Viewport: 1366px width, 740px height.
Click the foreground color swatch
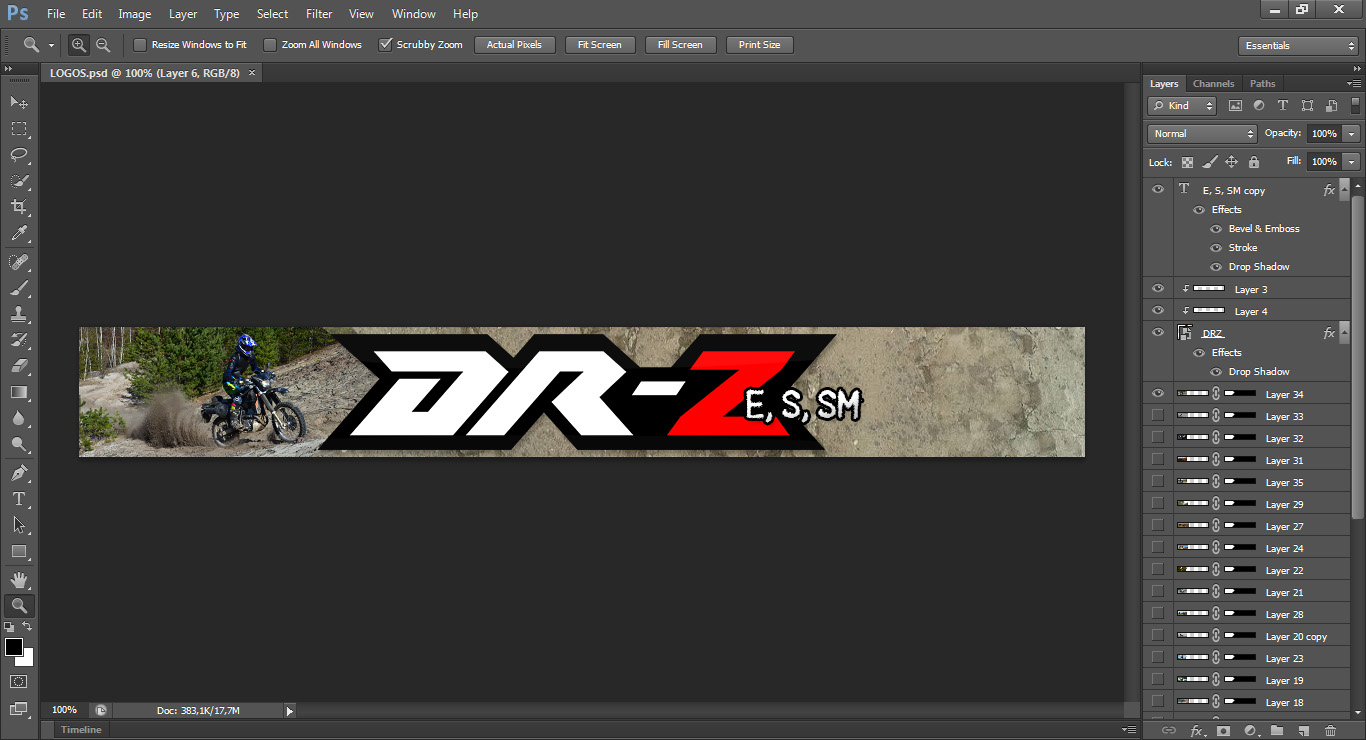tap(14, 647)
